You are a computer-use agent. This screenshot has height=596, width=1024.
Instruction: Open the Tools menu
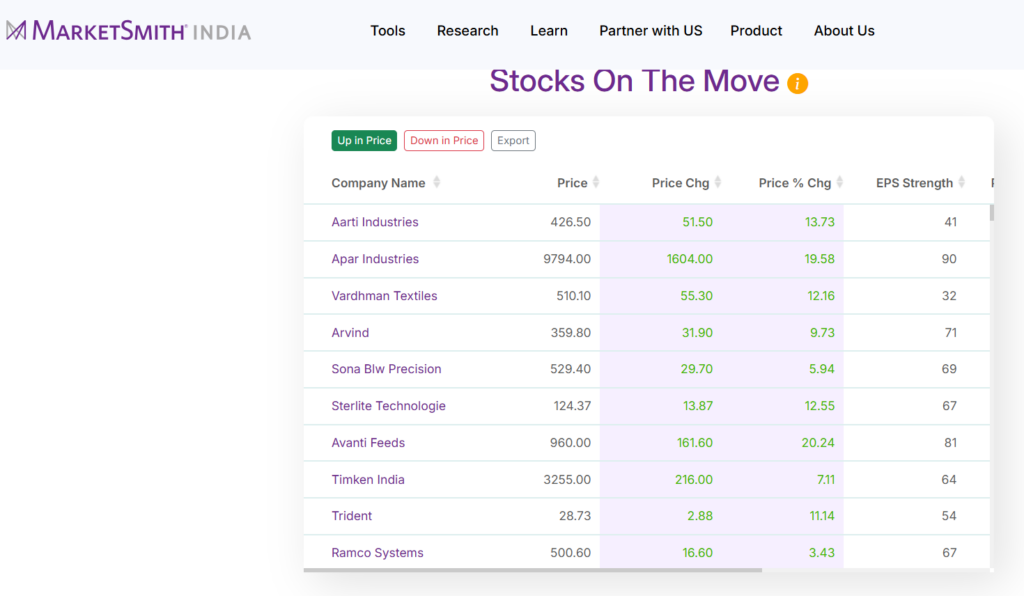pyautogui.click(x=388, y=31)
